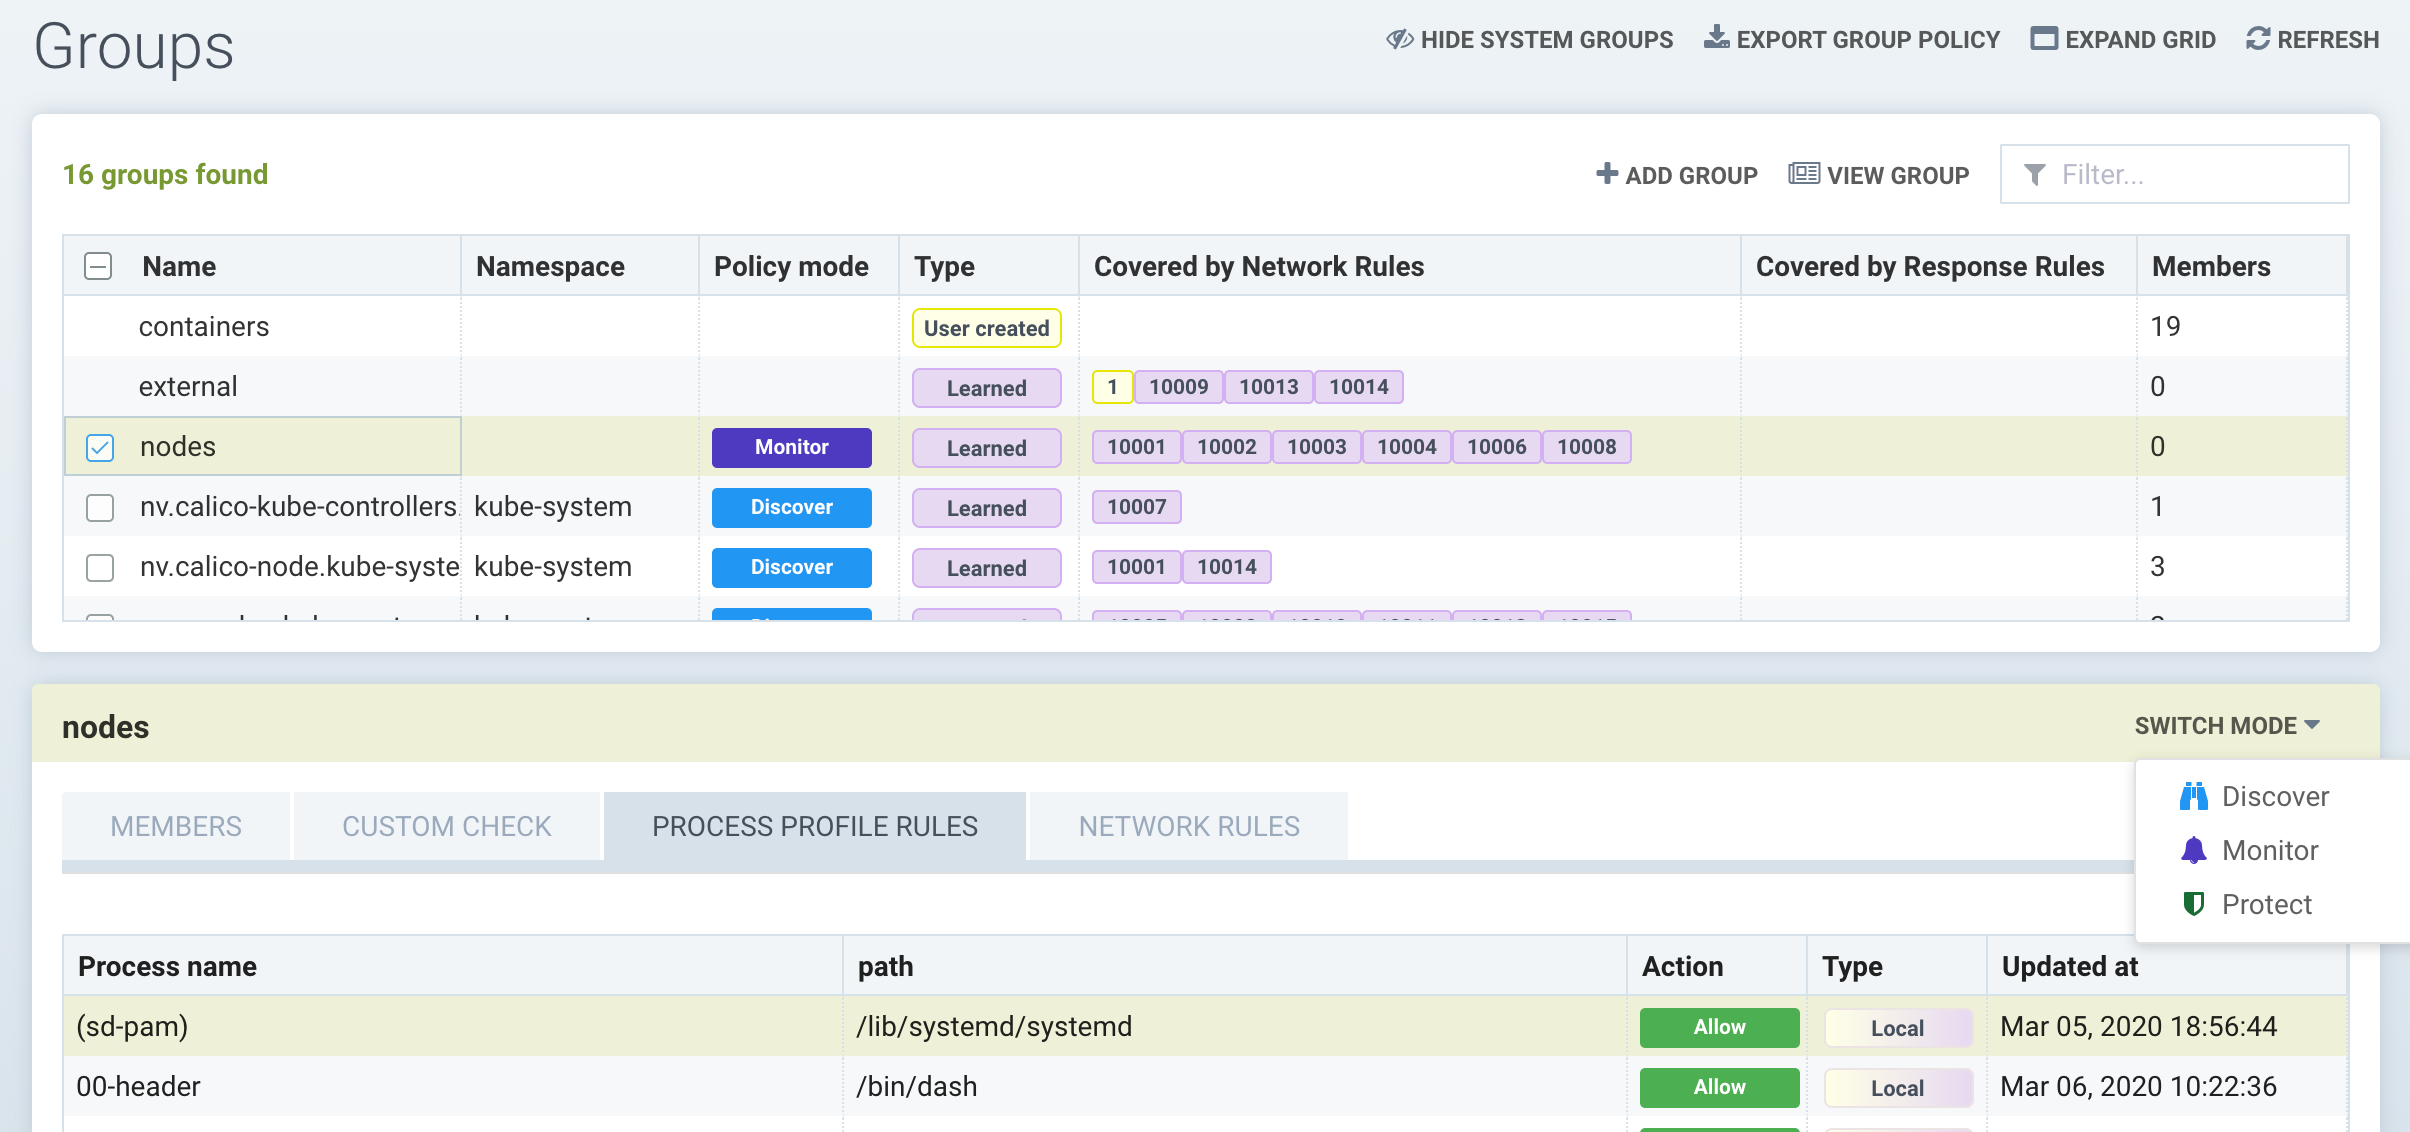Choose the Discover binoculars mode option

coord(2254,796)
